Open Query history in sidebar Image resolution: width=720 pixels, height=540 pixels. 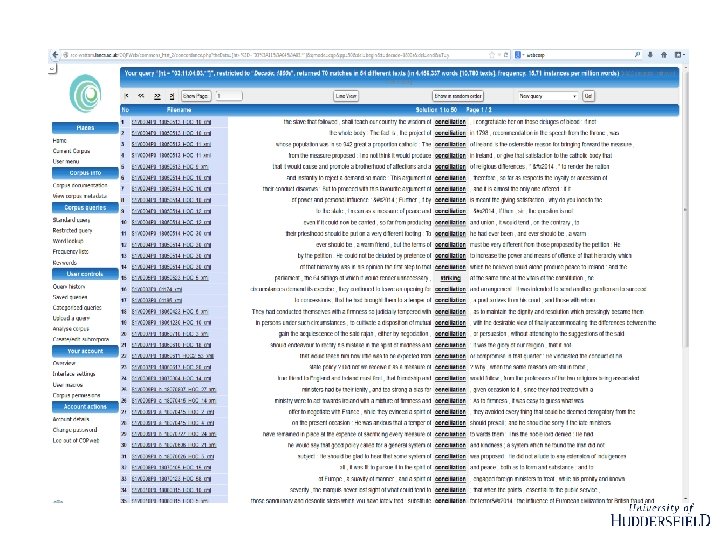69,287
